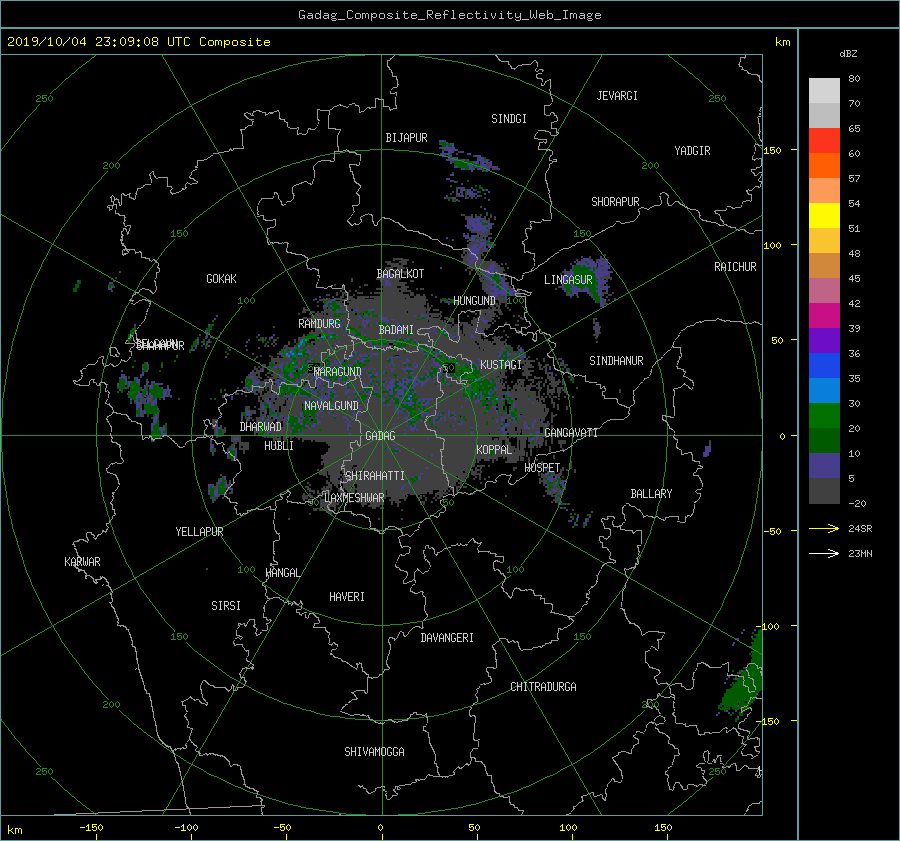Screen dimensions: 900x841
Task: Click the BALLARY city label
Action: (x=651, y=494)
